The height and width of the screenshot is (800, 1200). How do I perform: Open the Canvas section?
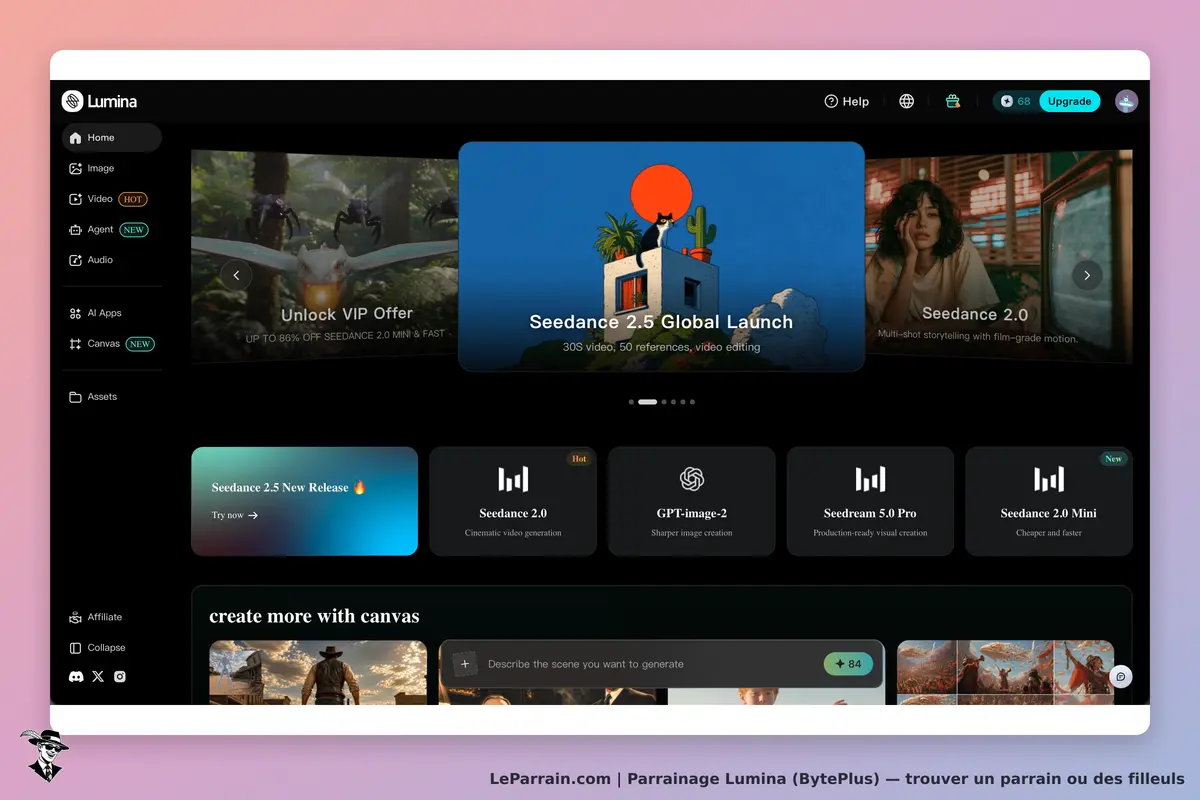pos(111,344)
